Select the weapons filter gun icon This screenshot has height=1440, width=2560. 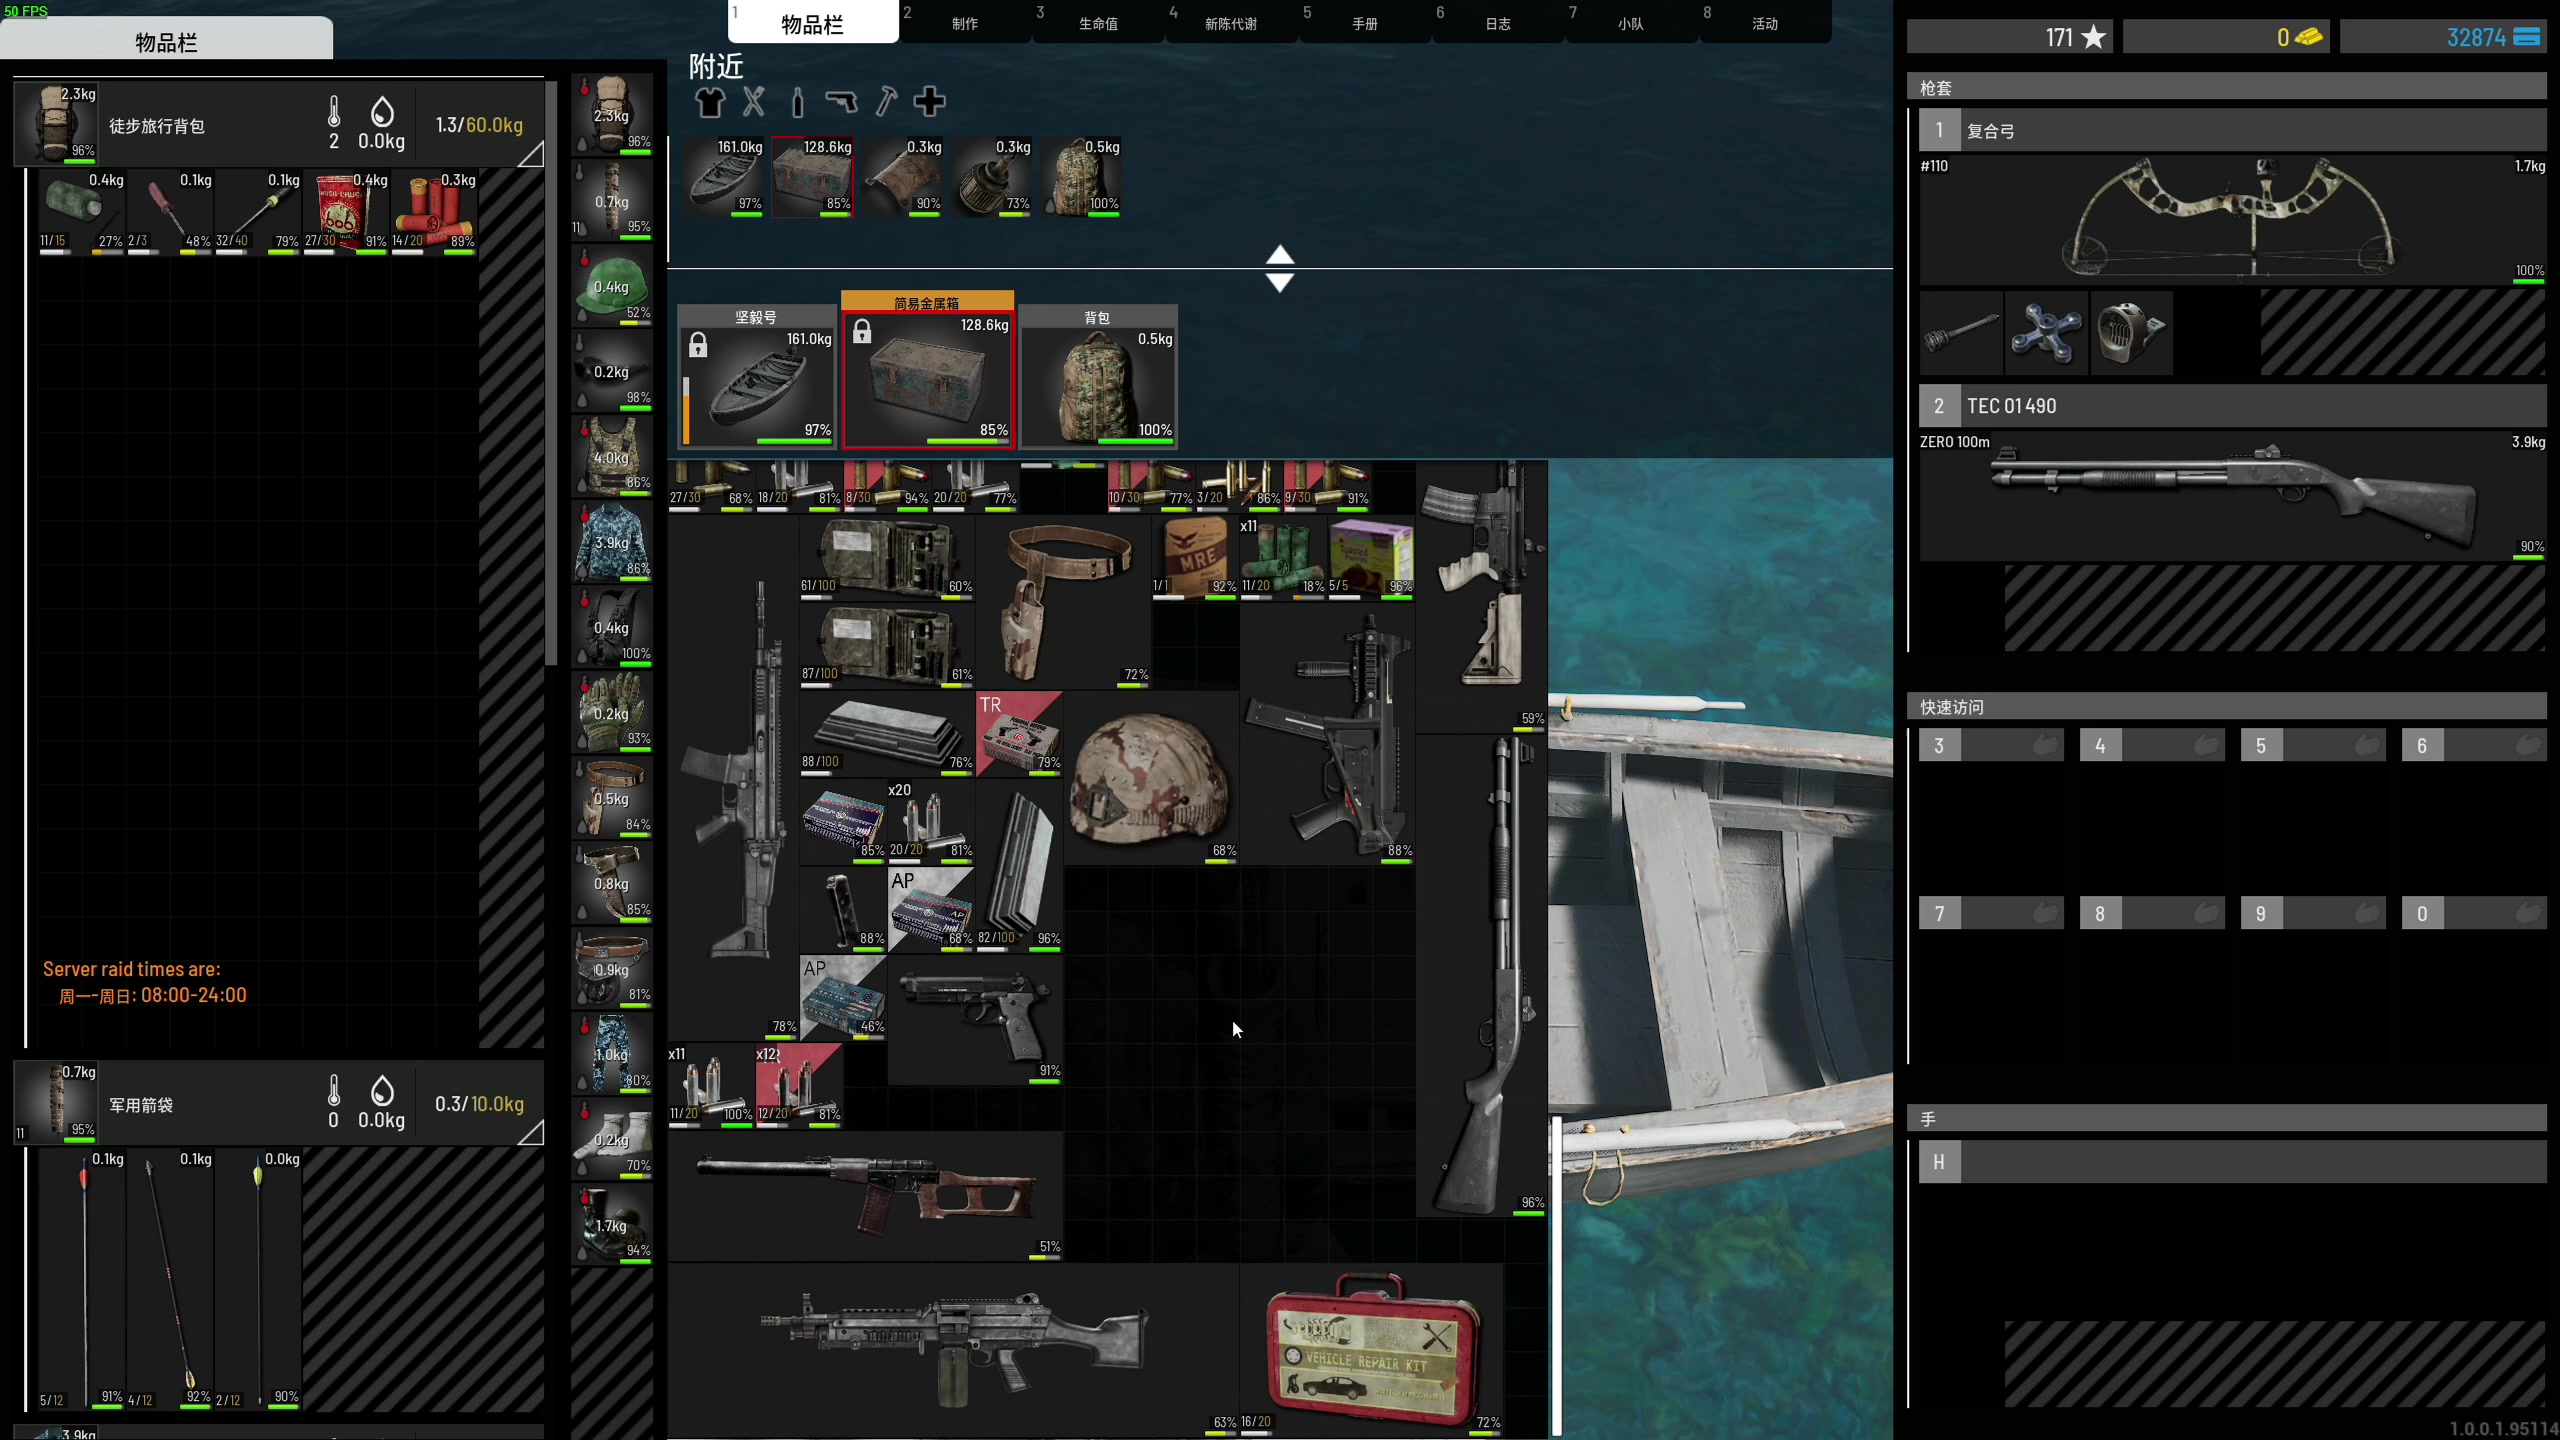pos(842,101)
